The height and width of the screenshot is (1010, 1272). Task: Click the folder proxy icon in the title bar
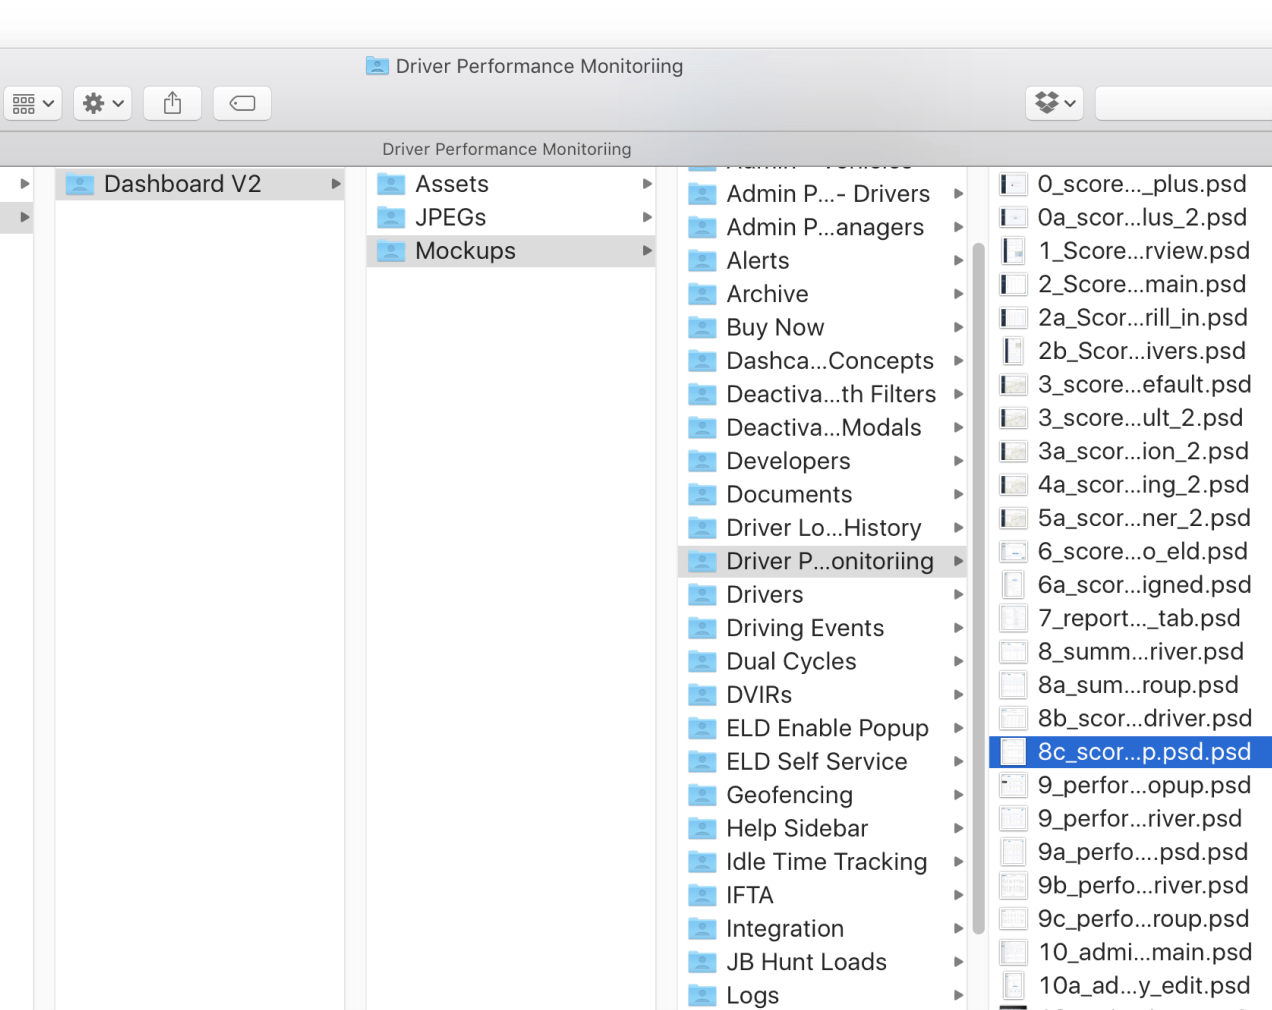point(377,66)
